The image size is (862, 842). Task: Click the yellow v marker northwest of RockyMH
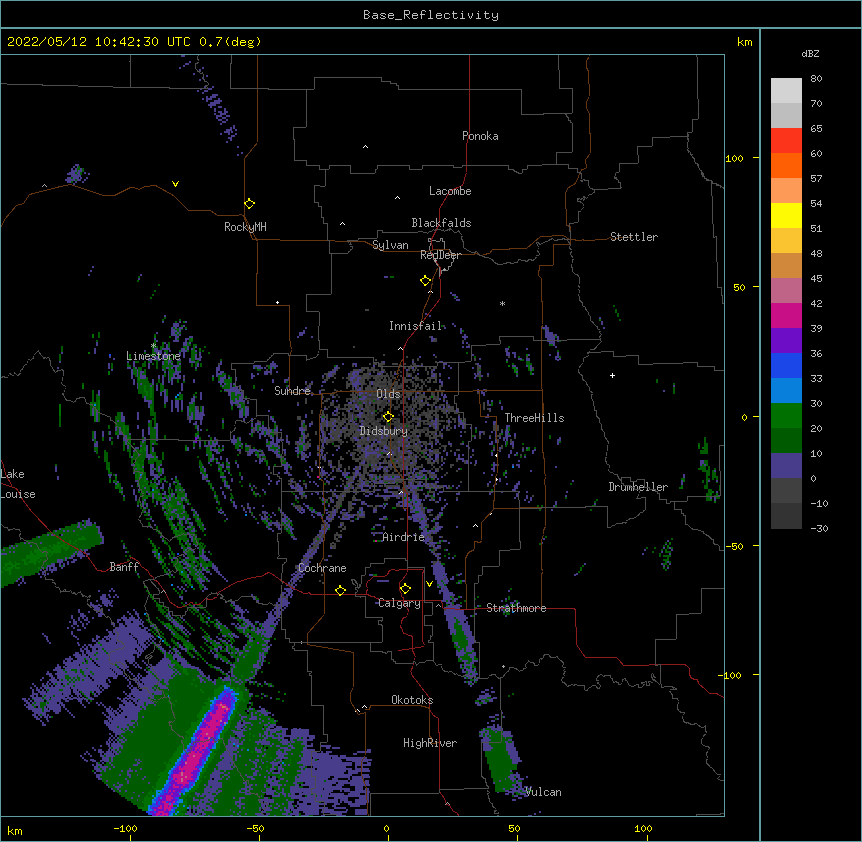click(x=175, y=184)
